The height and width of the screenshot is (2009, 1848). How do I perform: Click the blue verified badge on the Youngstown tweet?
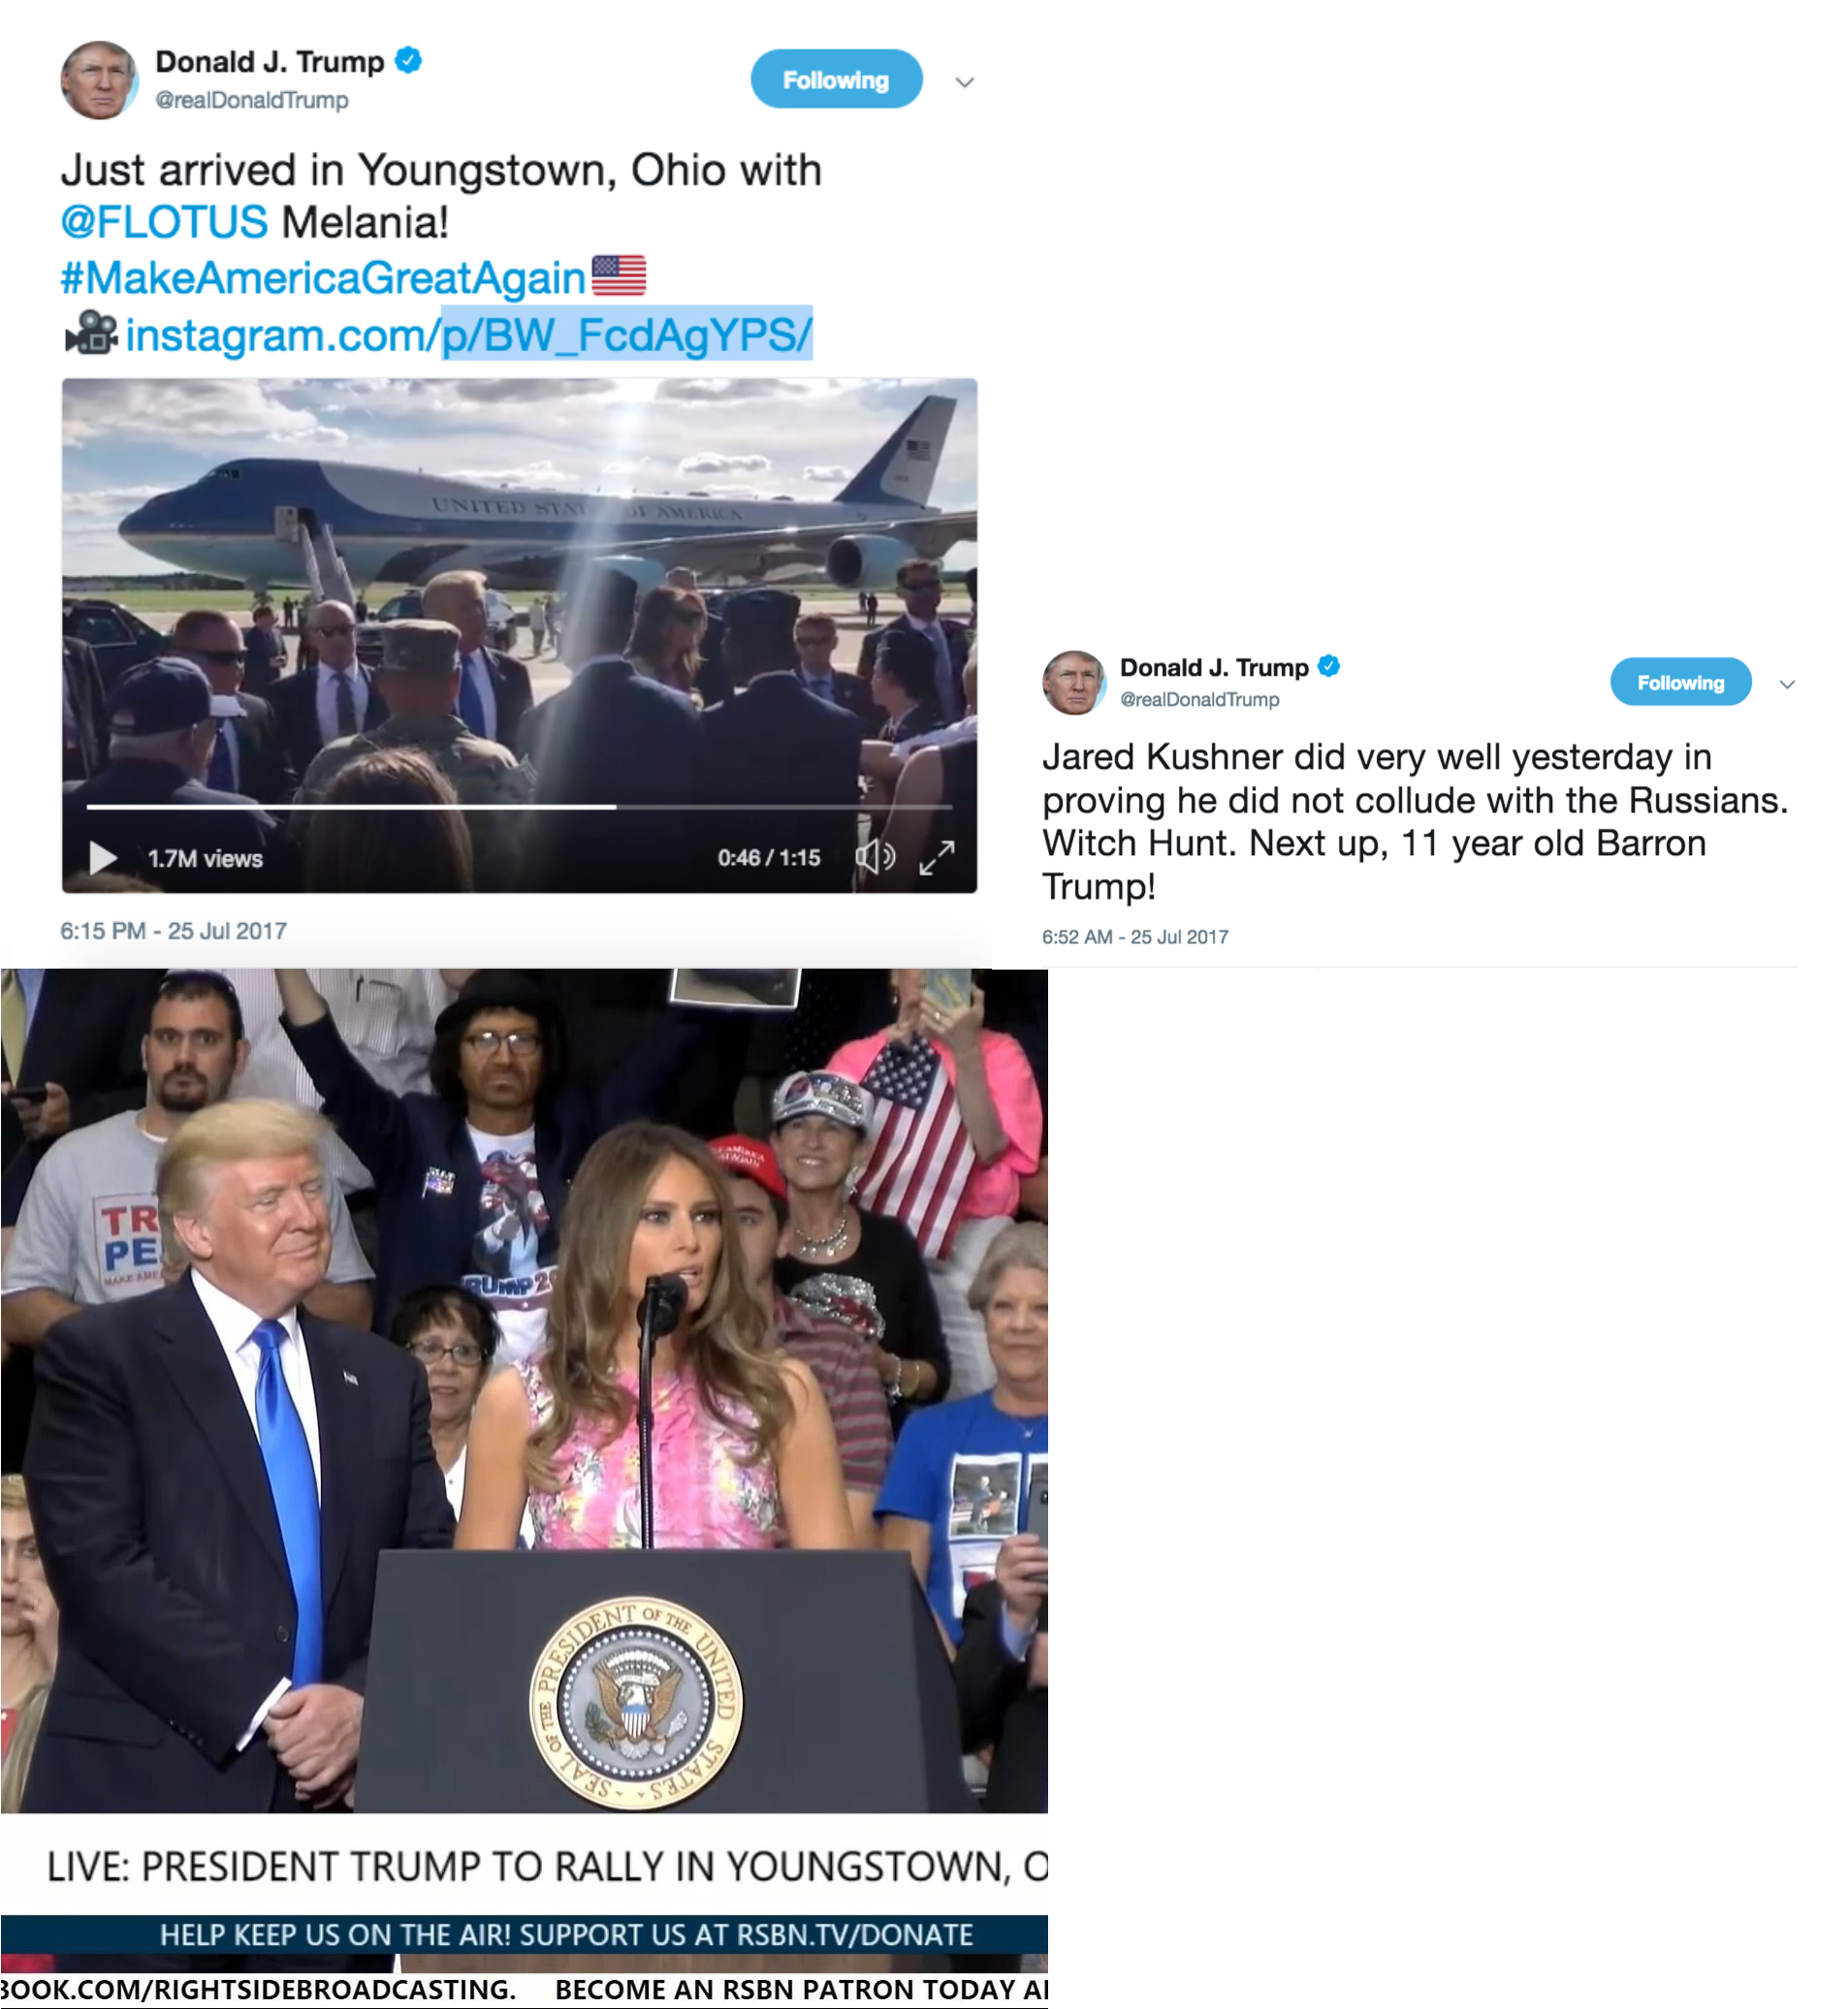pyautogui.click(x=408, y=60)
